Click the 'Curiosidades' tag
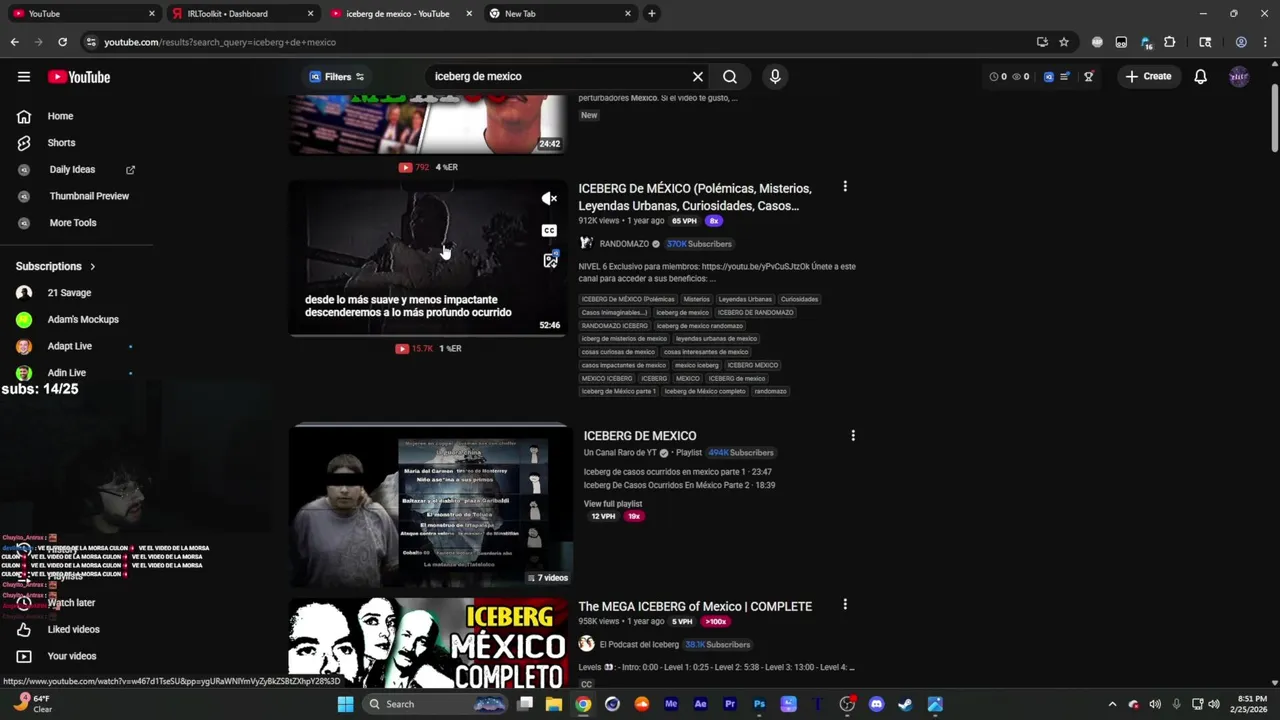 tap(799, 299)
